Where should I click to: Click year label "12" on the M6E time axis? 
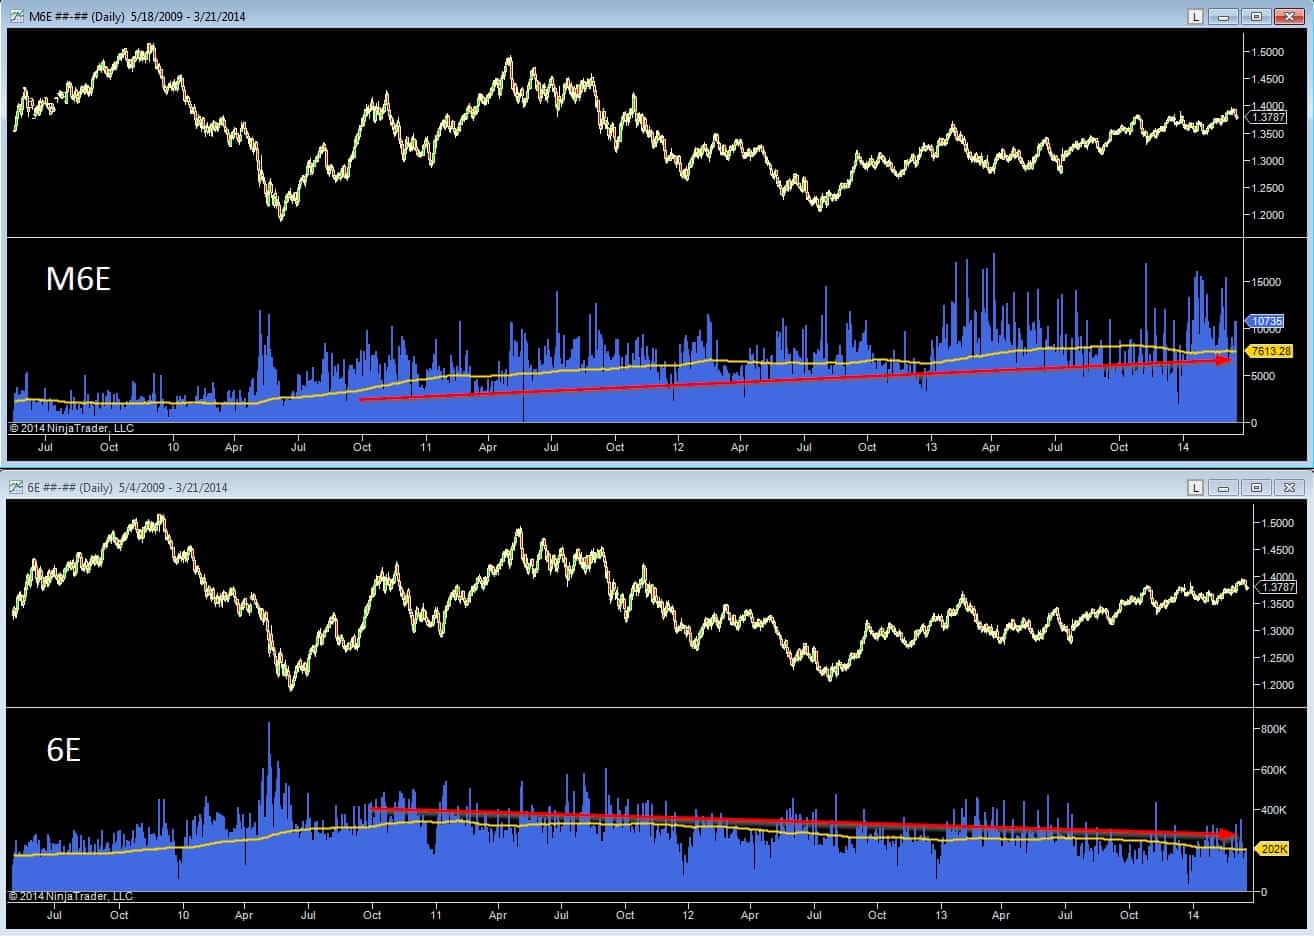tap(679, 447)
